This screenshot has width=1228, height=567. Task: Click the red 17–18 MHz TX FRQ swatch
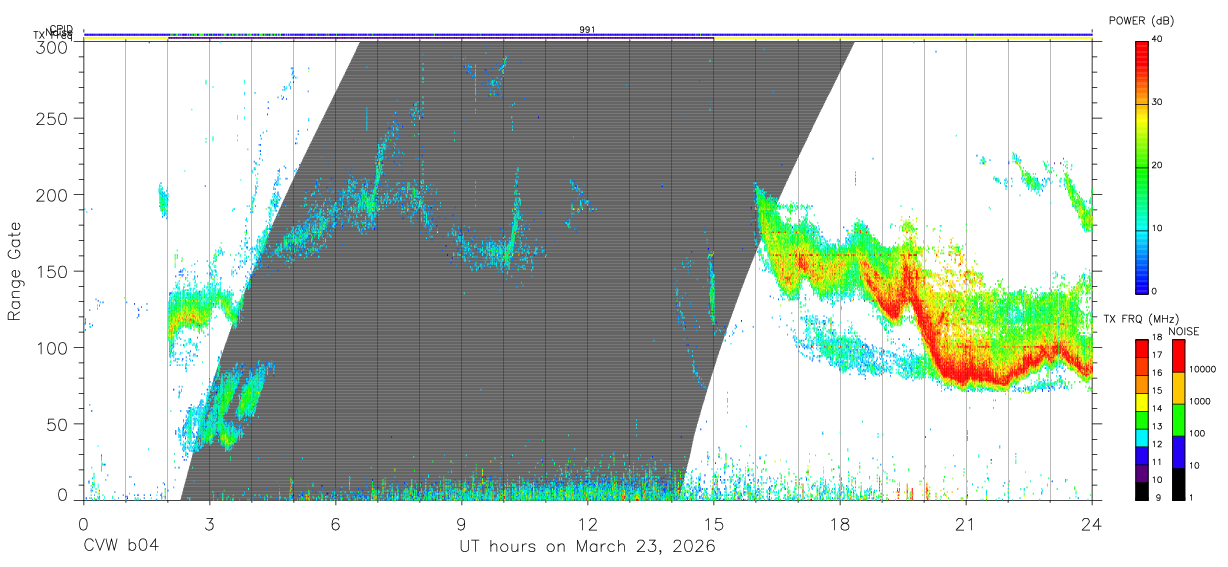click(x=1142, y=347)
